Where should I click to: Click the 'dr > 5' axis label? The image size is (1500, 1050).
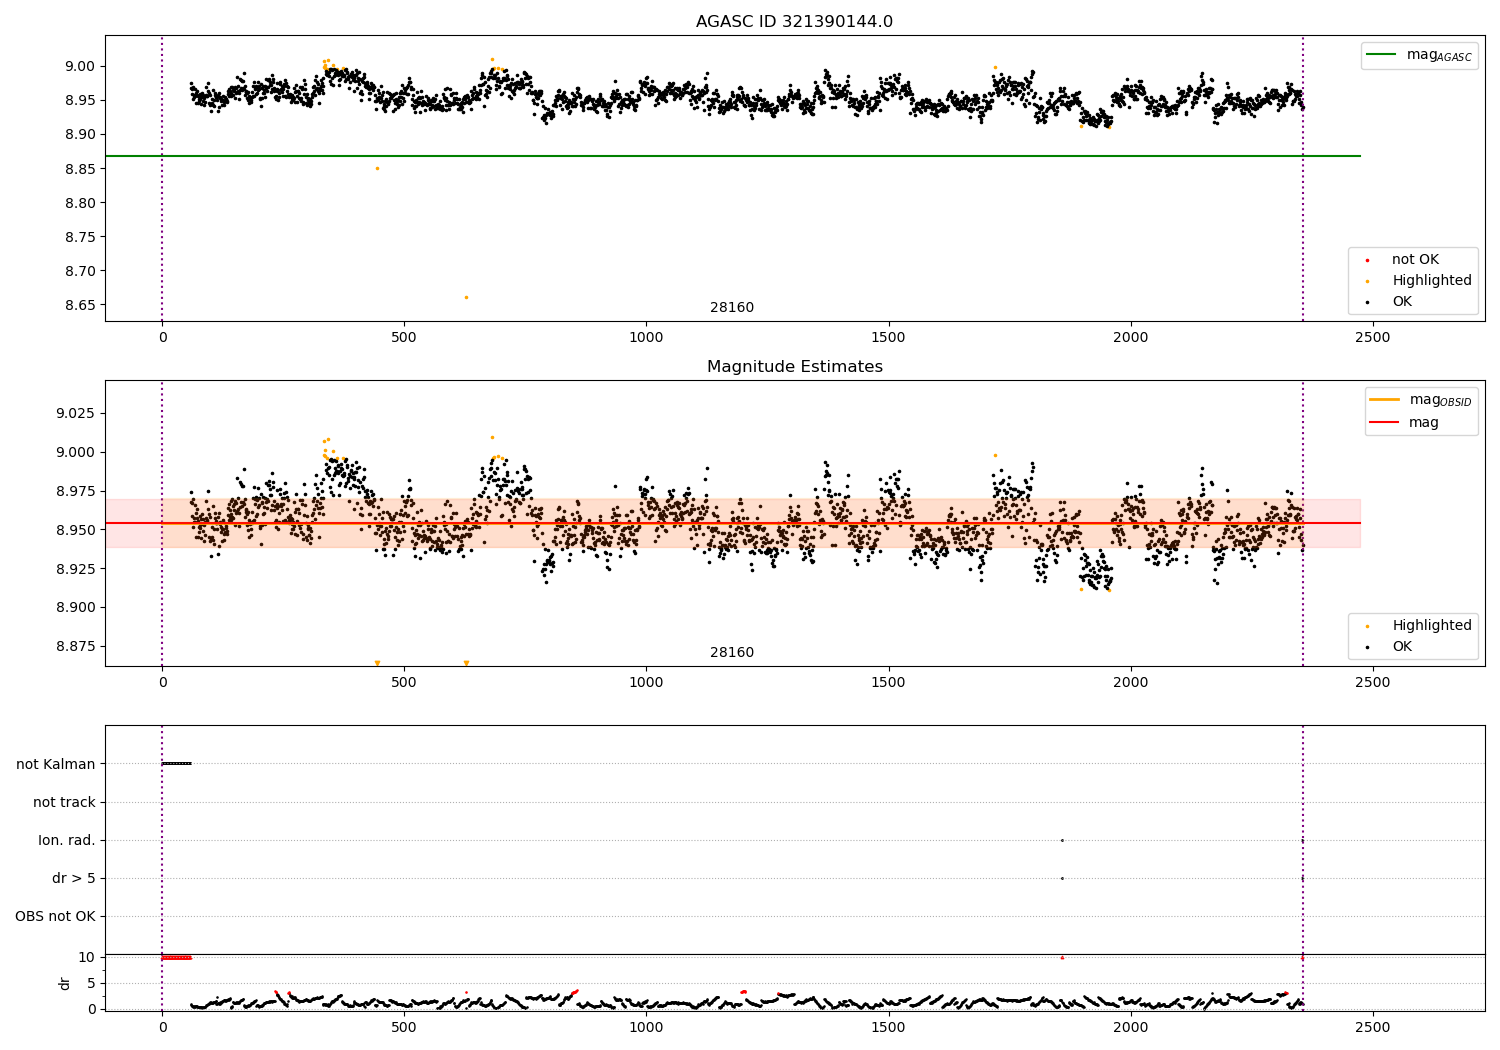[74, 878]
